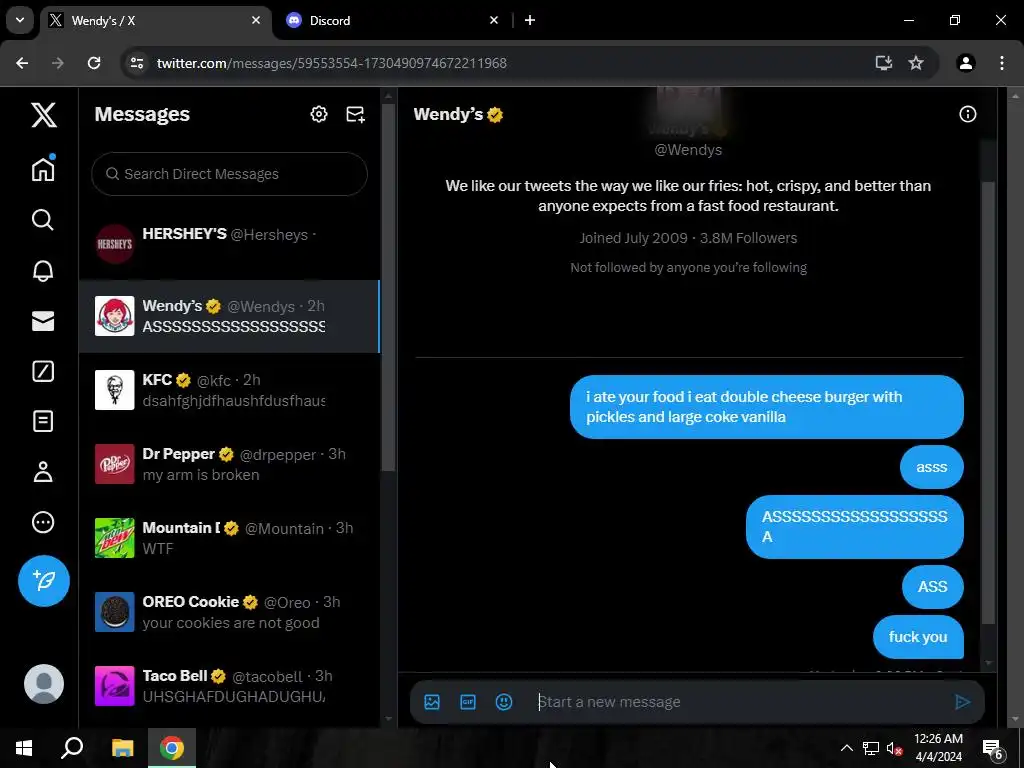Screen dimensions: 1024x768
Task: Click the 'ASS' message bubble
Action: [932, 586]
